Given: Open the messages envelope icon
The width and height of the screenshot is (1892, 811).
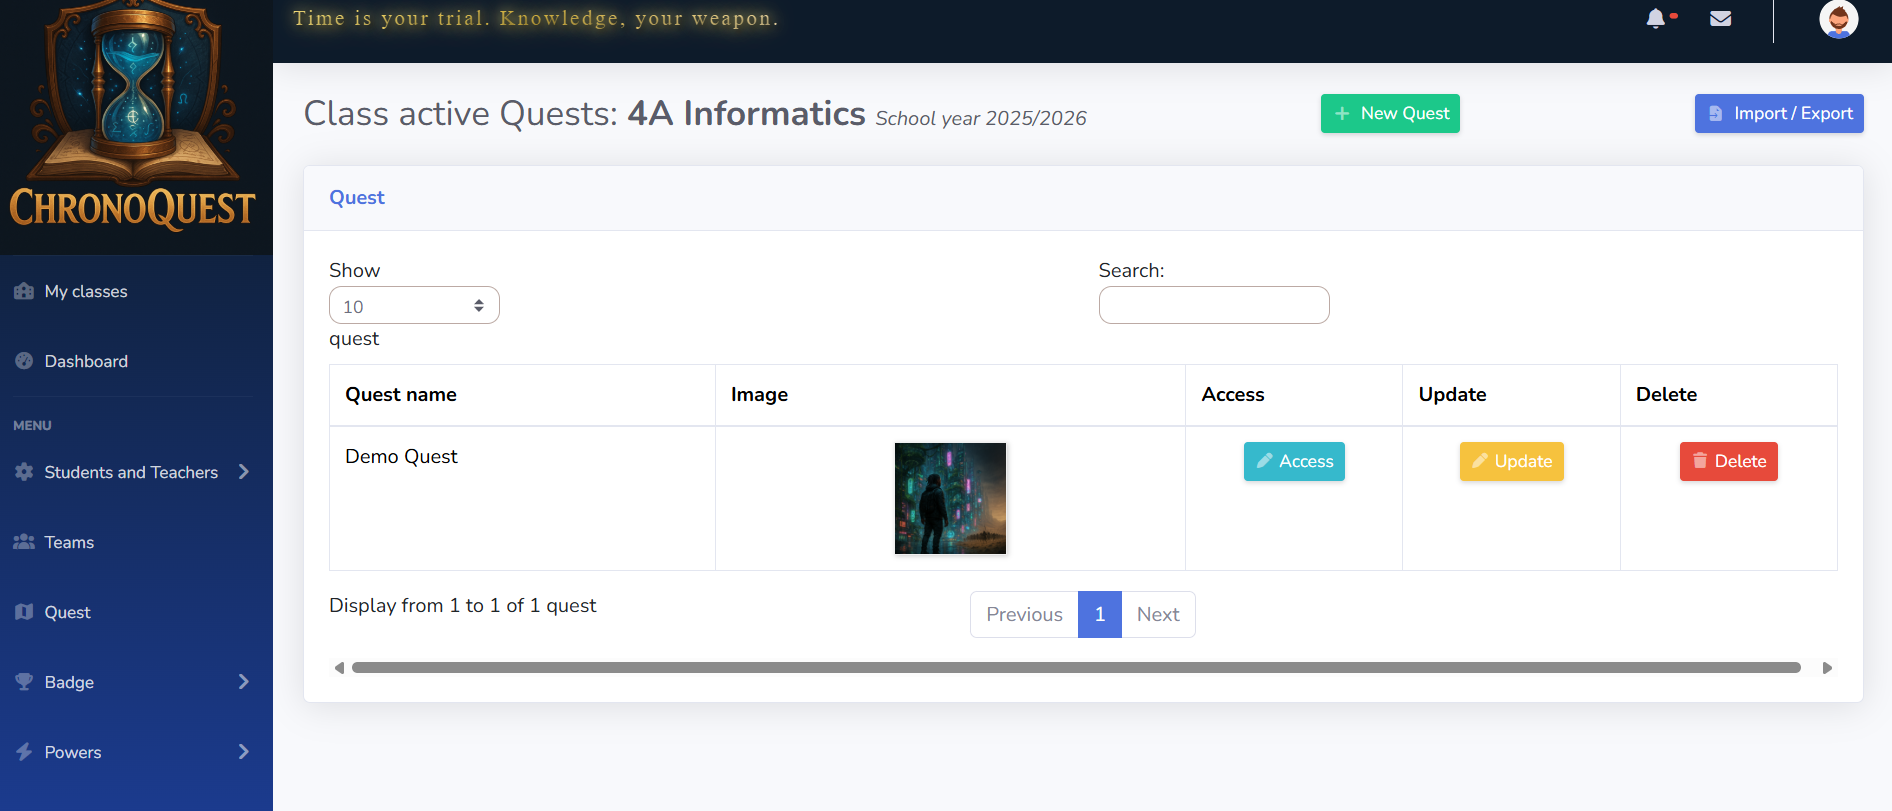Looking at the screenshot, I should pos(1720,19).
